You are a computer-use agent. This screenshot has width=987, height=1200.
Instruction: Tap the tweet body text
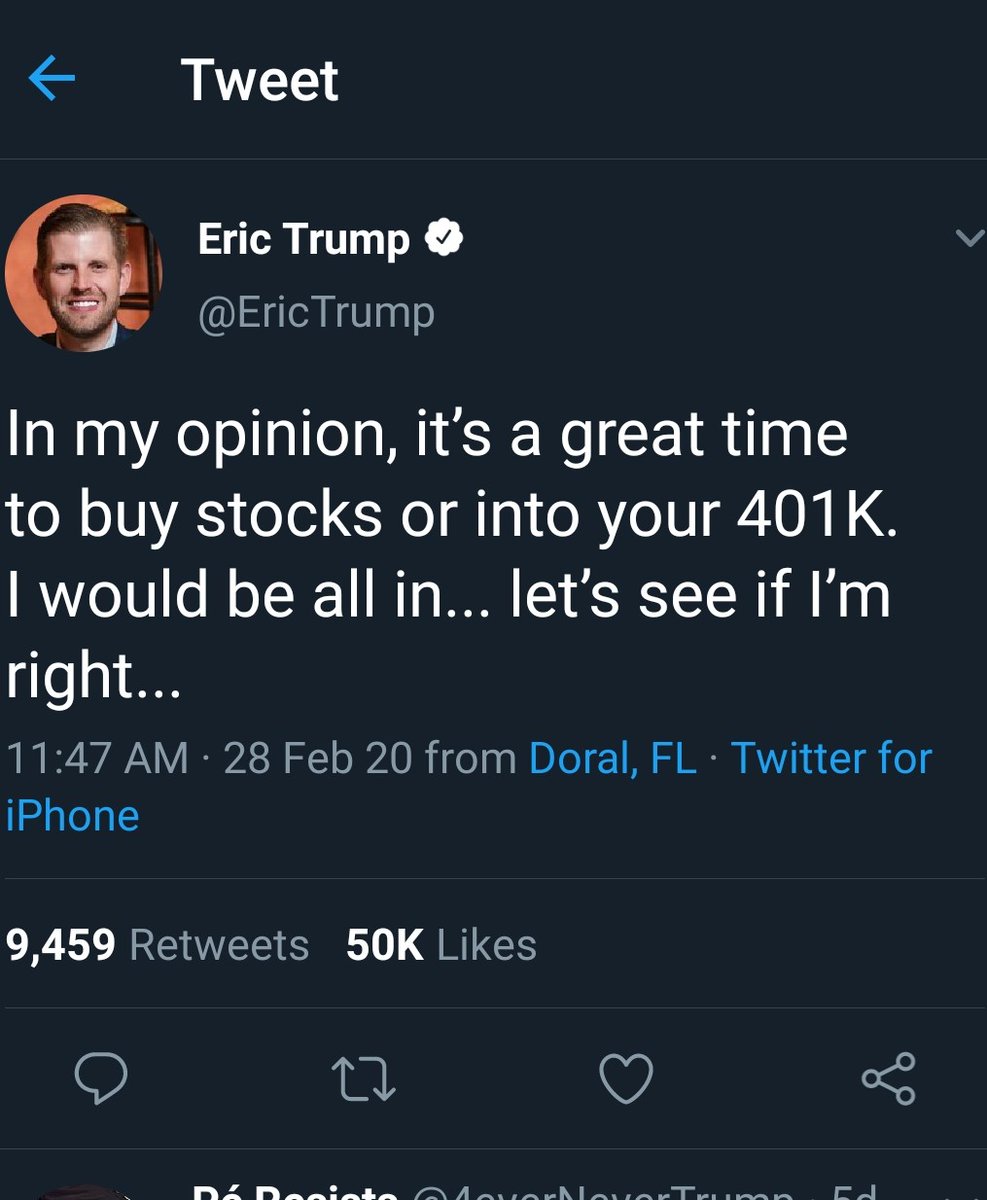point(450,555)
